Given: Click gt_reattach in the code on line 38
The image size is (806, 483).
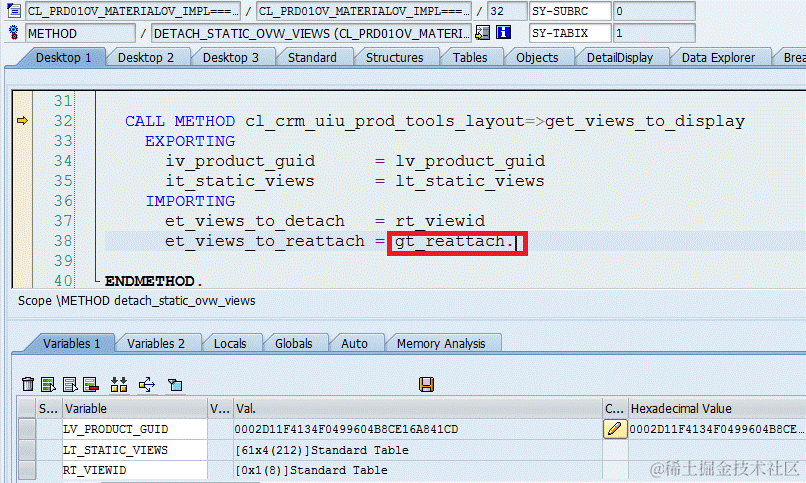Looking at the screenshot, I should click(x=450, y=241).
